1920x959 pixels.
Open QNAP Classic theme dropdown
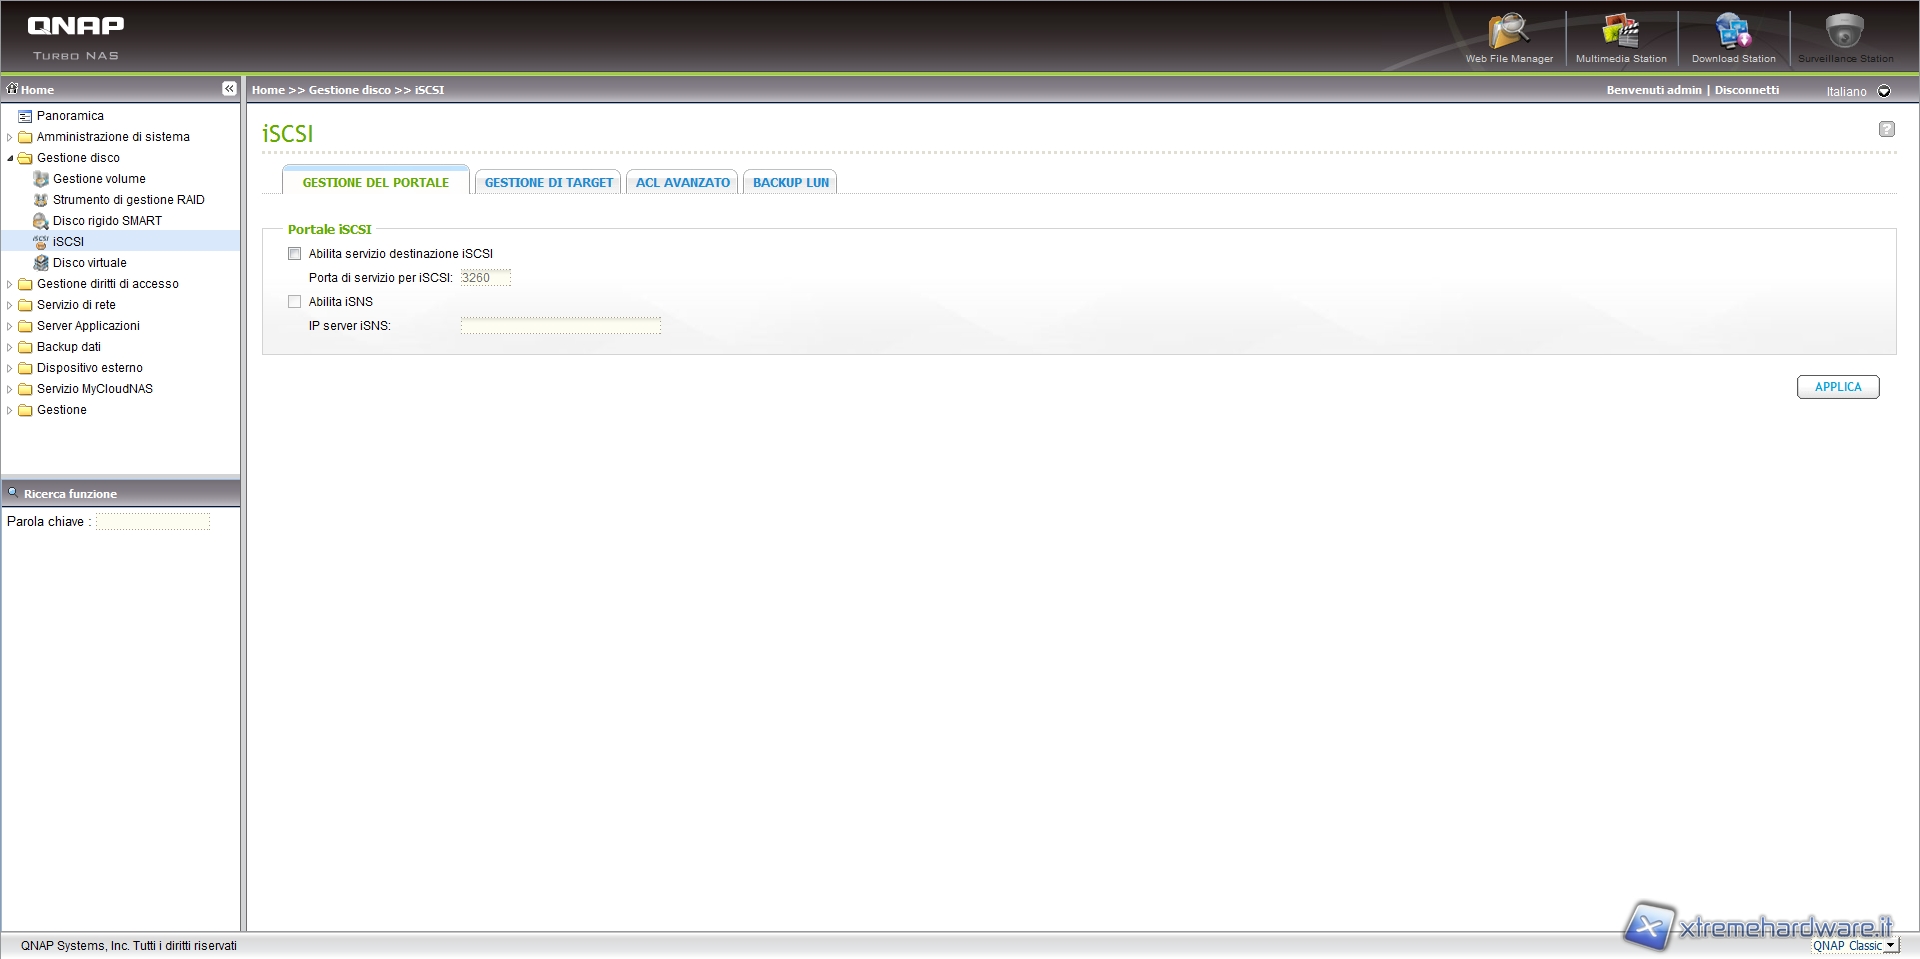point(1889,946)
